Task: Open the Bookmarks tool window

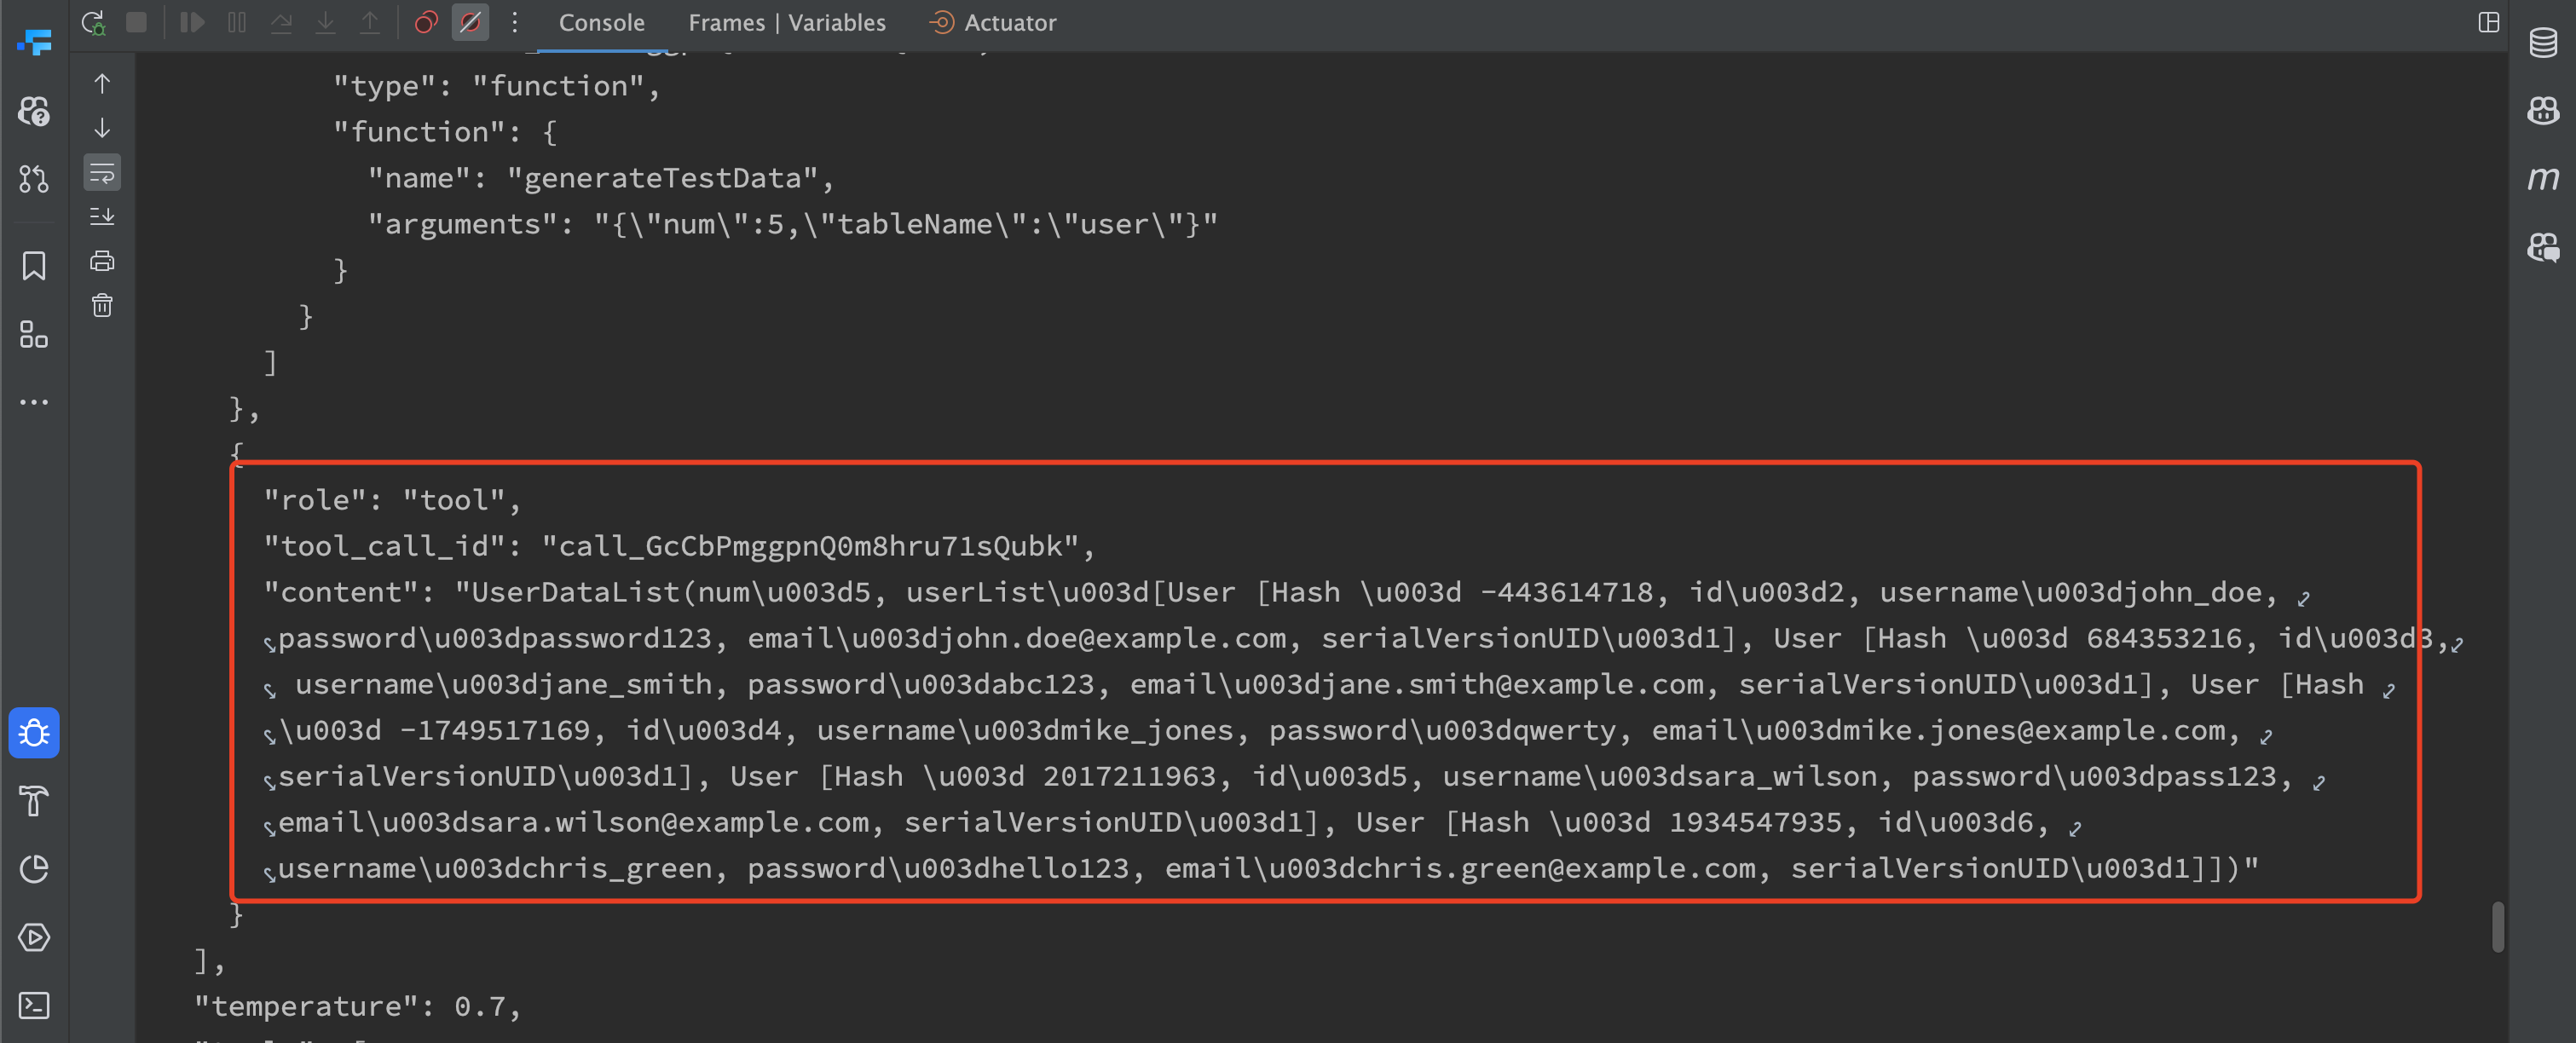Action: [34, 266]
